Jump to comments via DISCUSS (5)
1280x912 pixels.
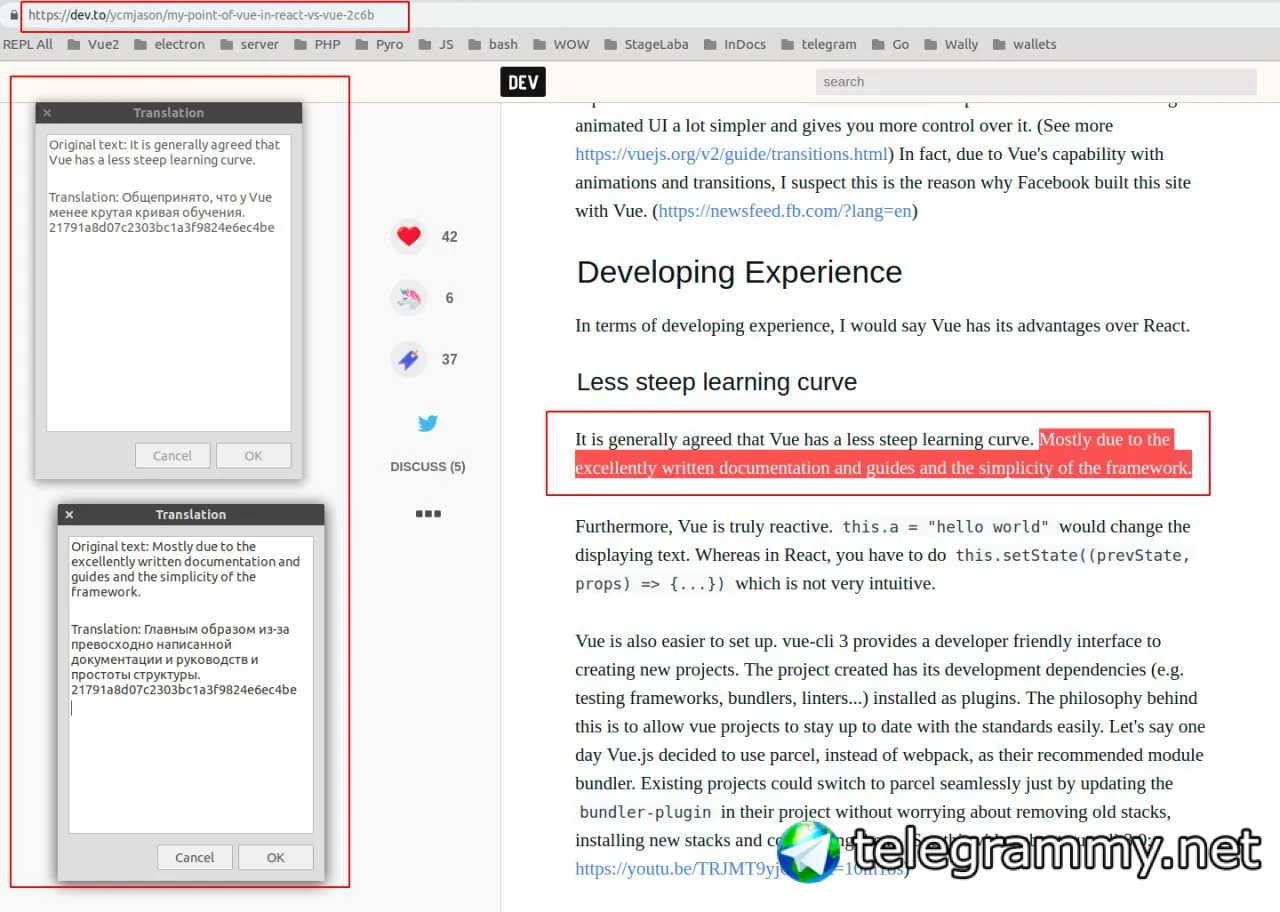click(428, 467)
